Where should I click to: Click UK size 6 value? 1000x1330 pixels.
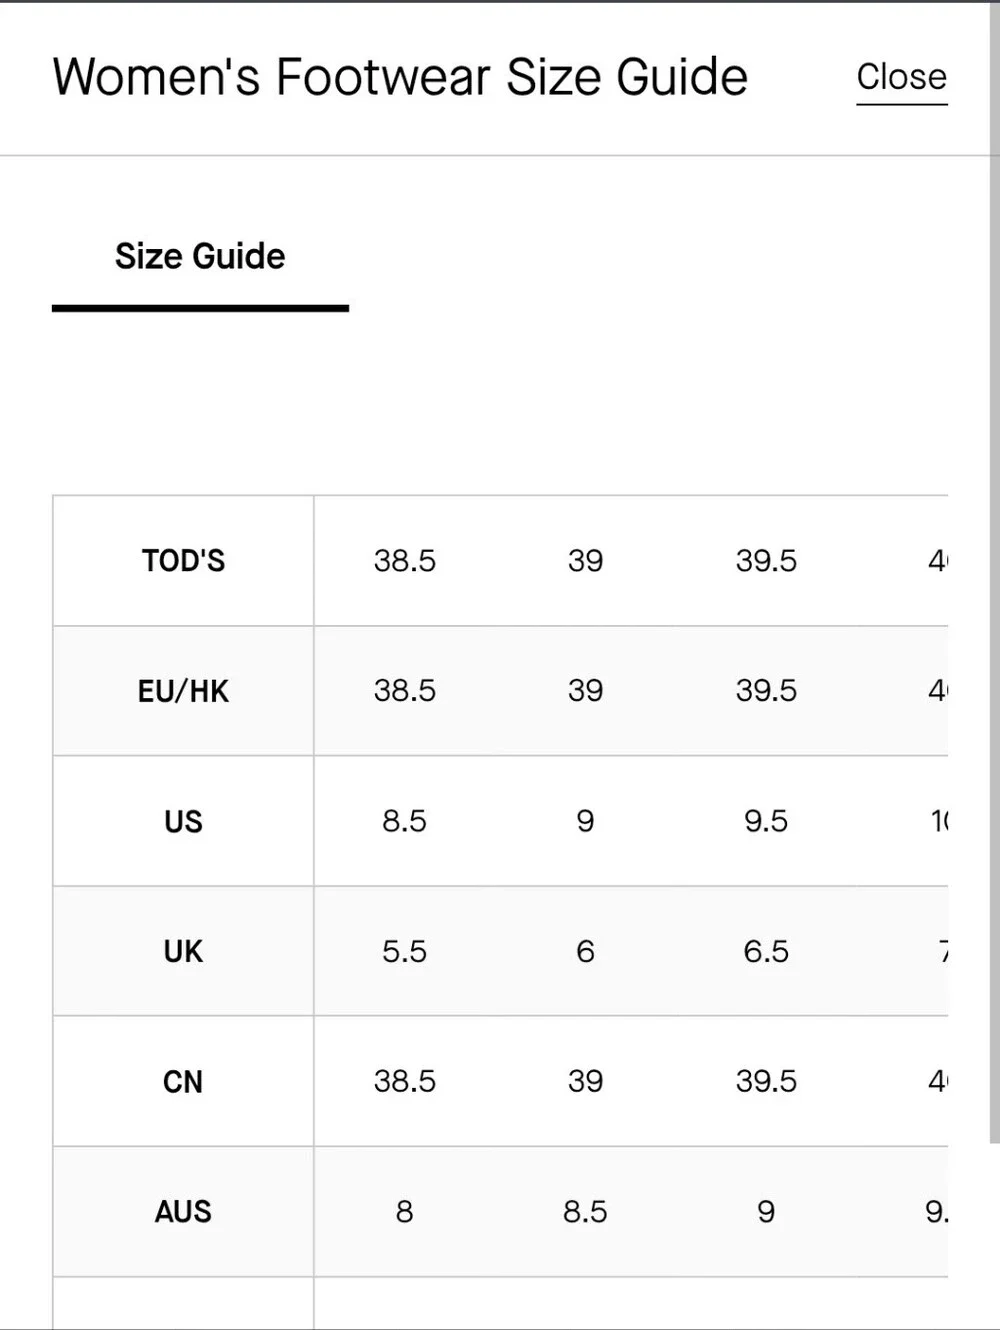point(585,951)
